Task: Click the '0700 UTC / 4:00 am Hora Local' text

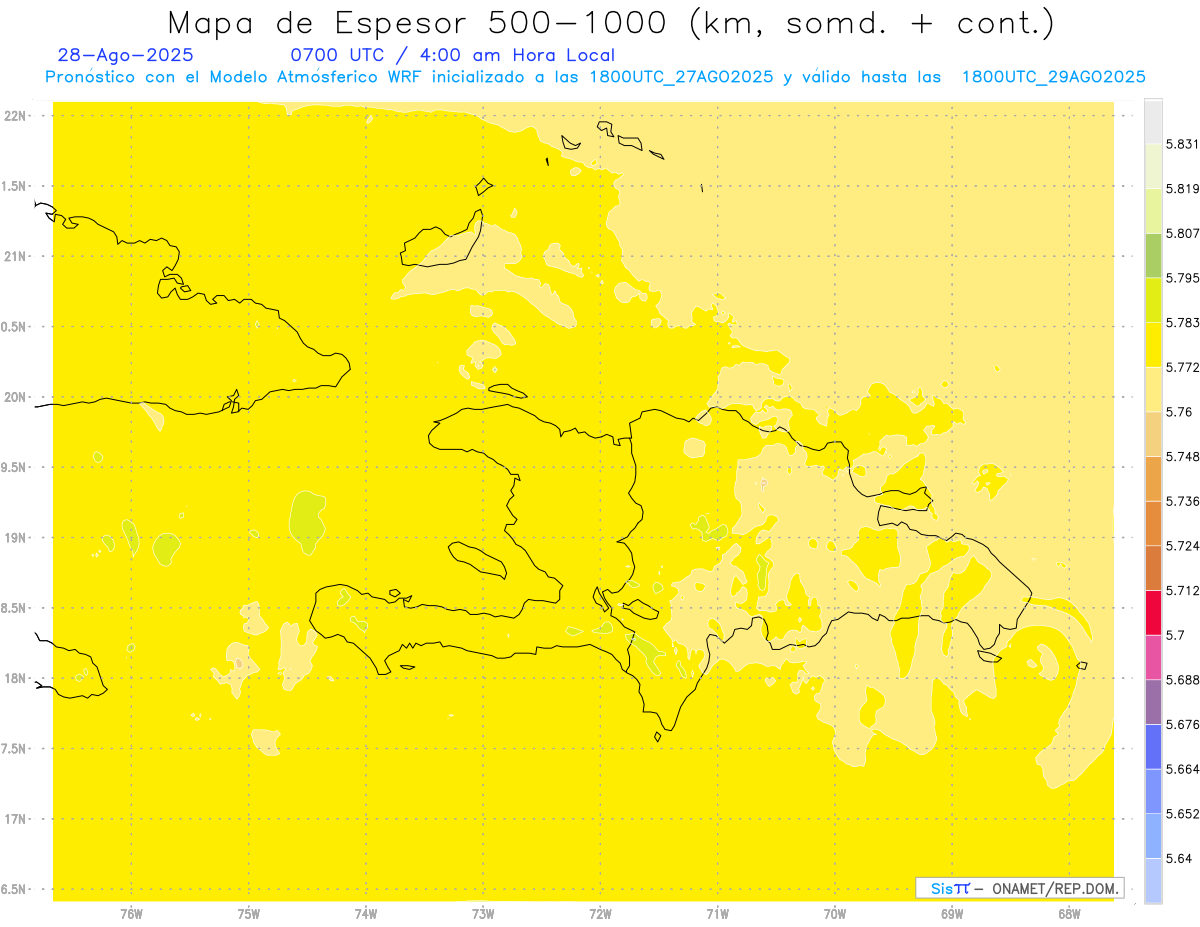Action: tap(452, 56)
